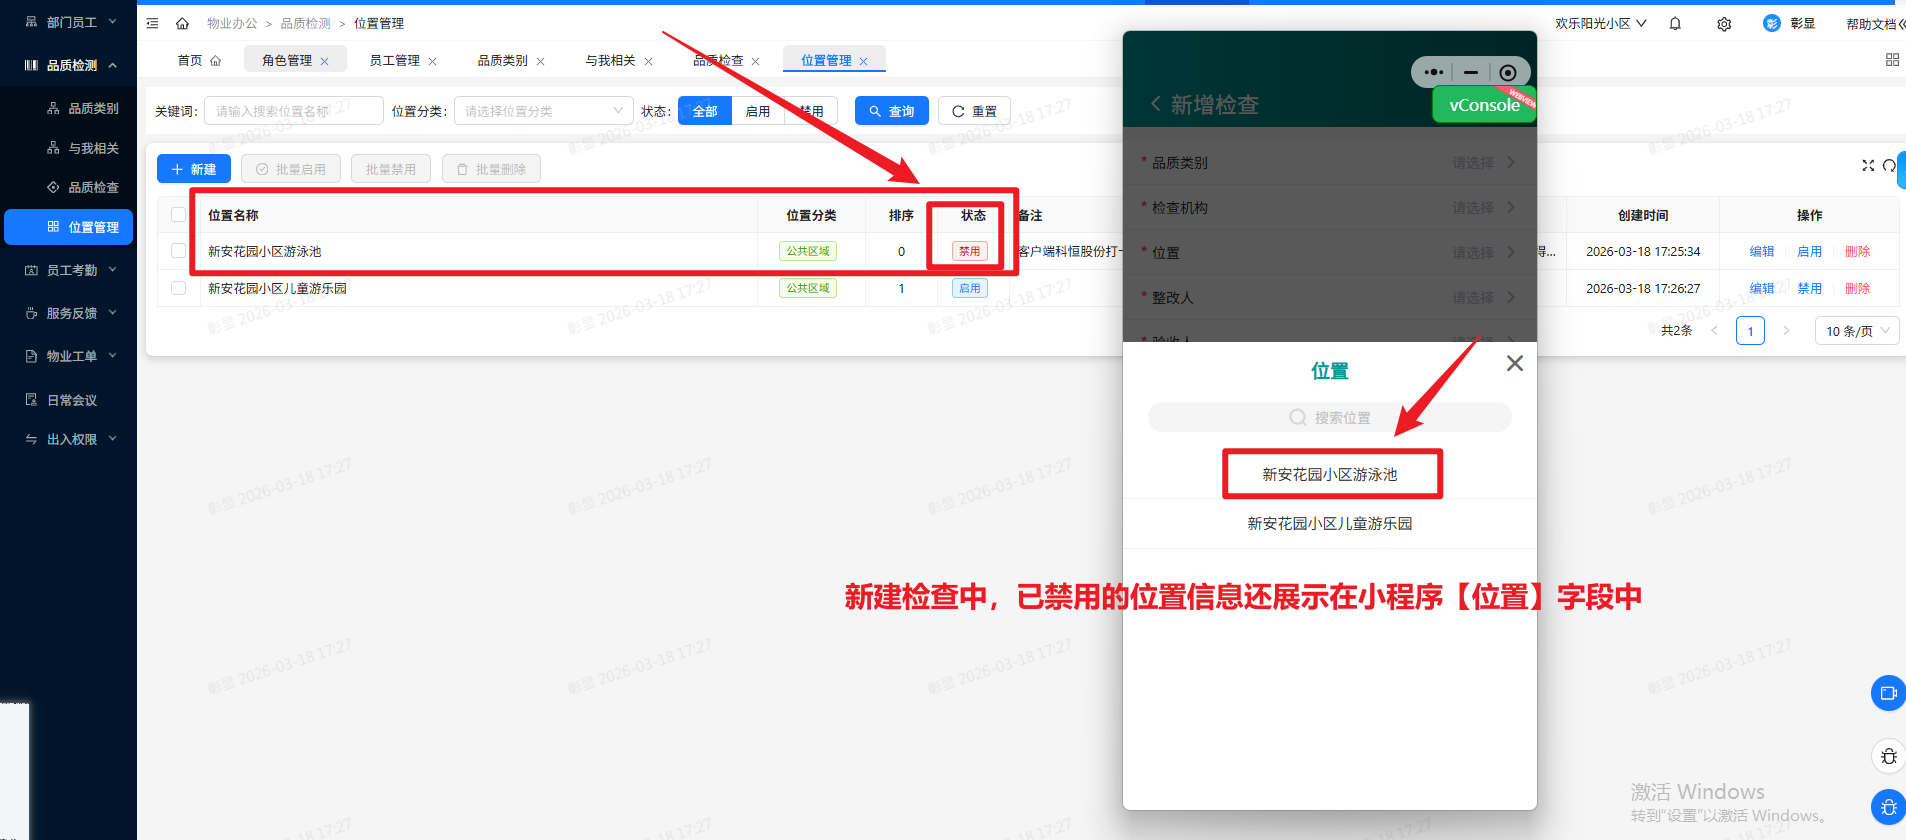Expand 服务反馈 sidebar menu
The height and width of the screenshot is (840, 1906).
68,313
